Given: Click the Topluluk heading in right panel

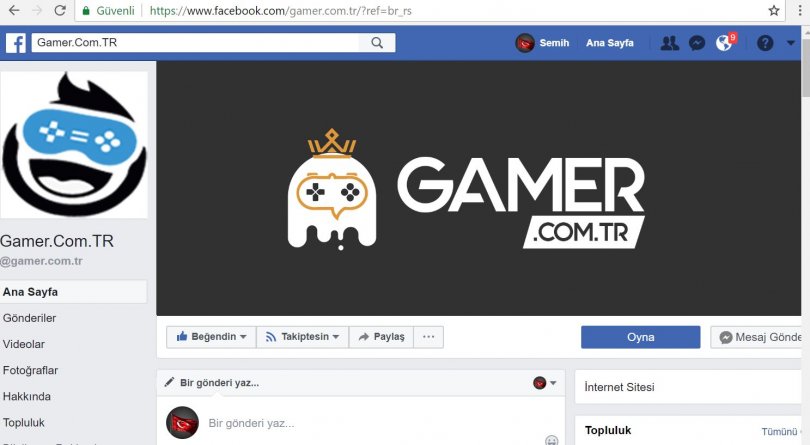Looking at the screenshot, I should (x=608, y=430).
